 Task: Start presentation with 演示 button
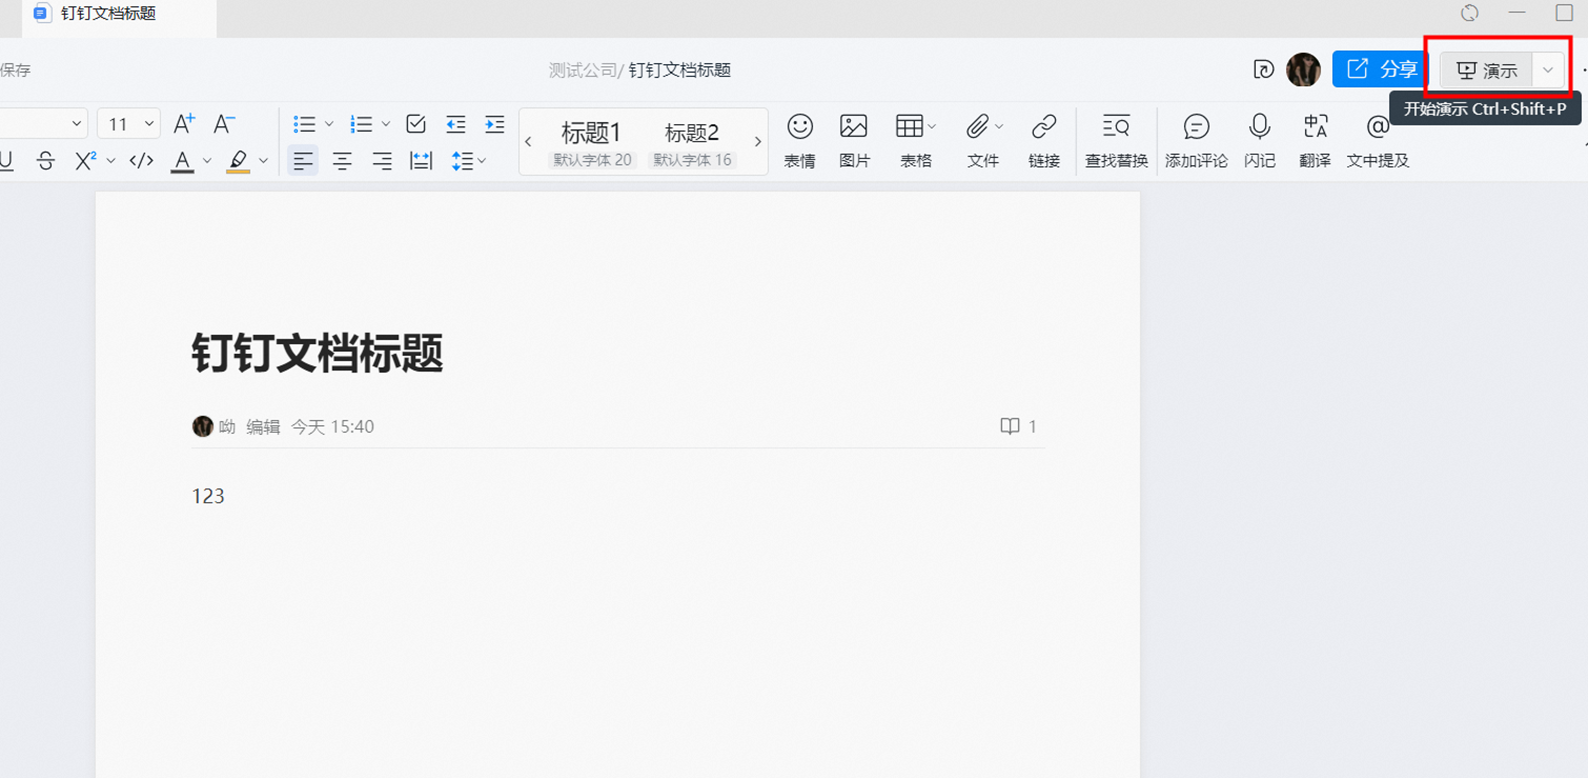coord(1487,70)
